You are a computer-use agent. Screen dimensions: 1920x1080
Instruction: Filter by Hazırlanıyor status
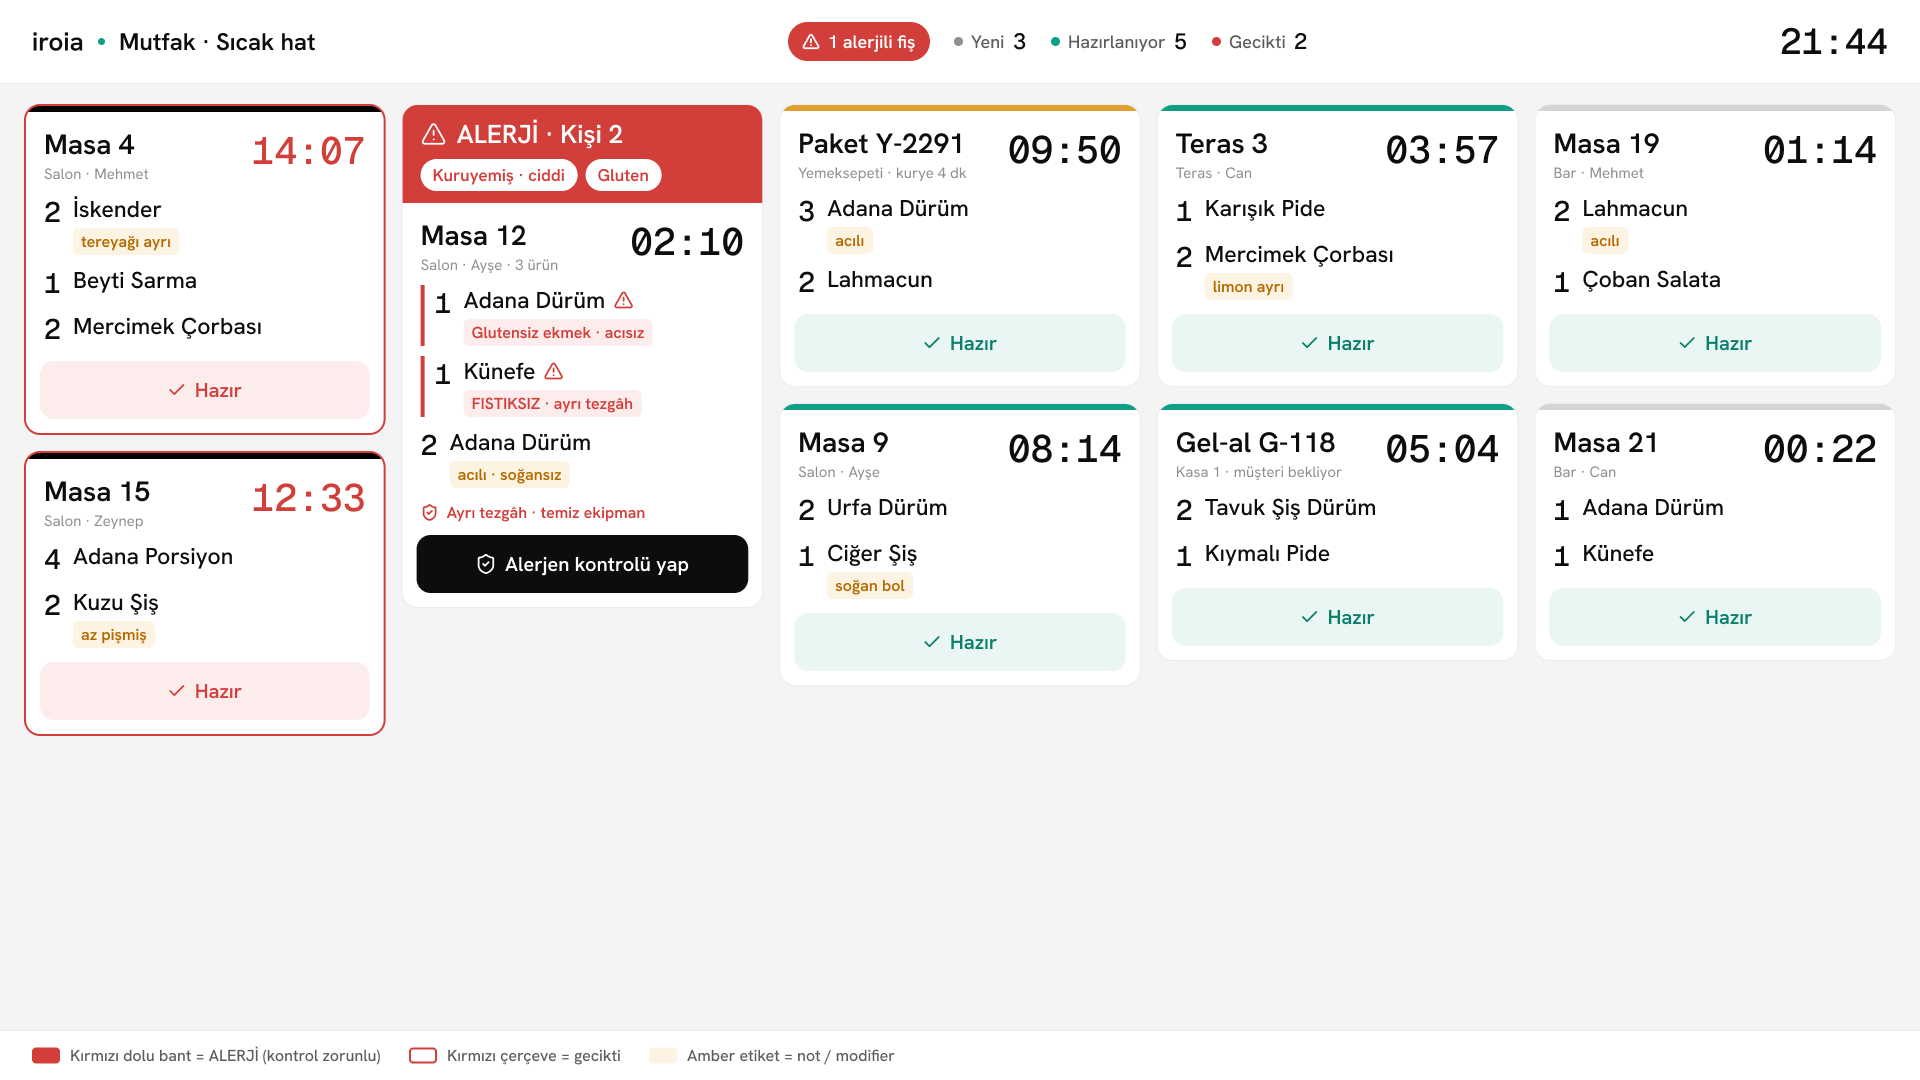tap(1118, 42)
